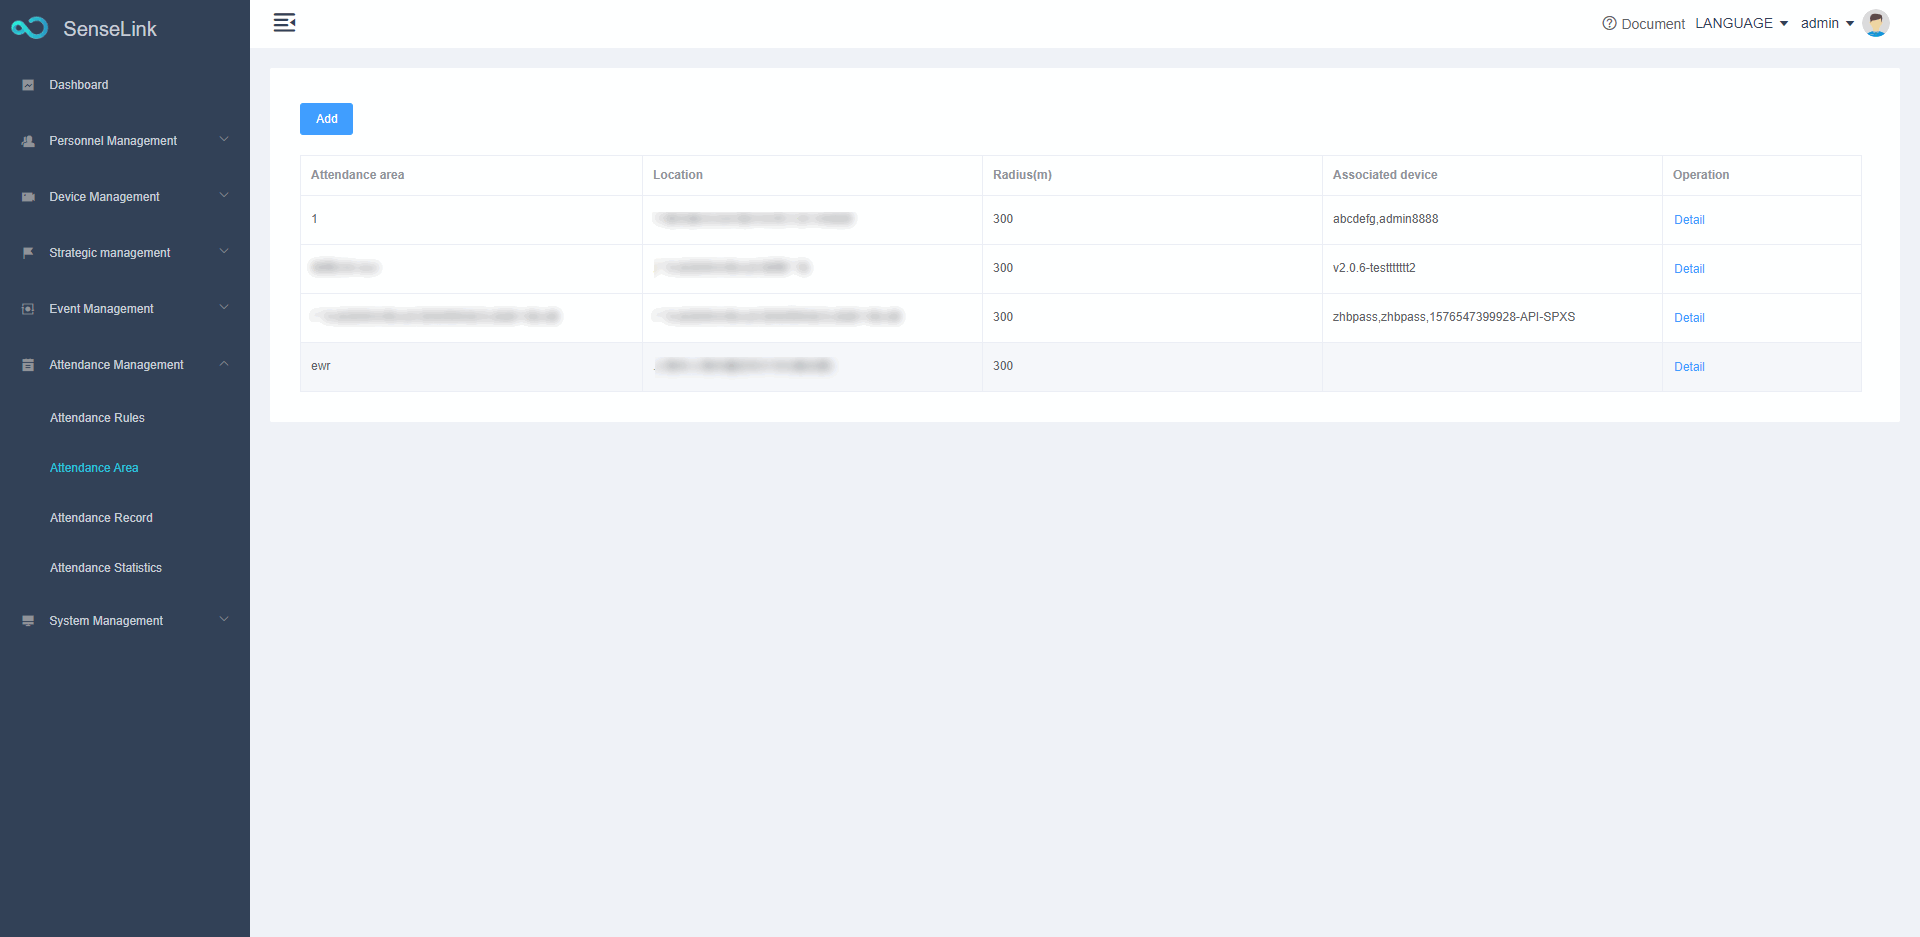Click the System Management monitor icon
Viewport: 1920px width, 937px height.
pyautogui.click(x=28, y=621)
